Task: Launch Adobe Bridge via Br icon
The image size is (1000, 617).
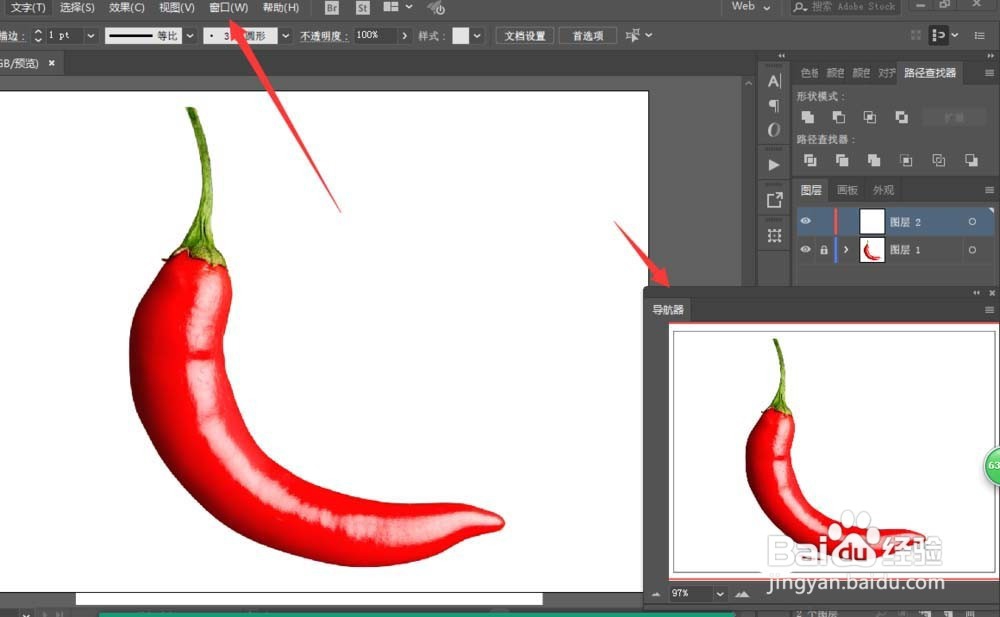Action: pos(332,8)
